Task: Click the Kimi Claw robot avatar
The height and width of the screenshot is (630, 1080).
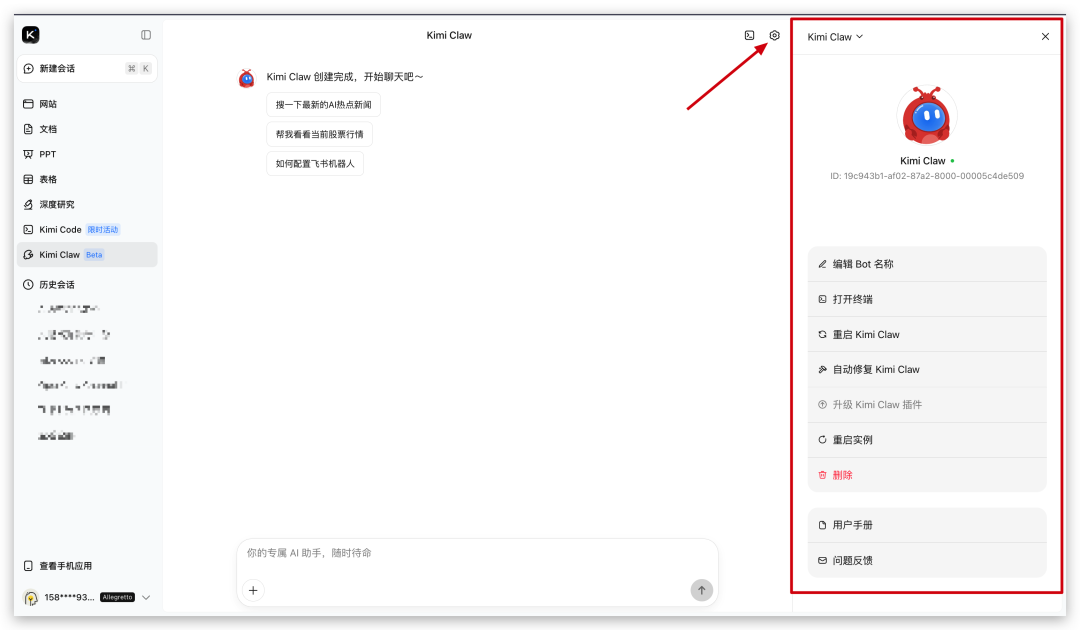Action: 926,118
